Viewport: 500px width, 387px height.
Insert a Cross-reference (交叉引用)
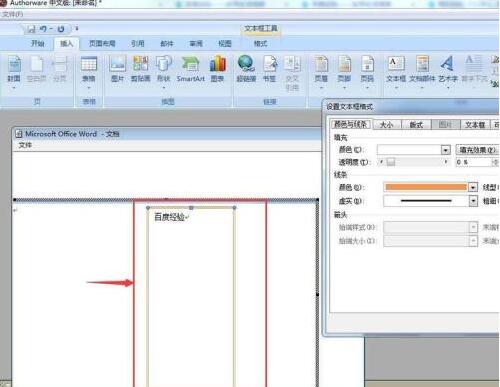pos(292,74)
